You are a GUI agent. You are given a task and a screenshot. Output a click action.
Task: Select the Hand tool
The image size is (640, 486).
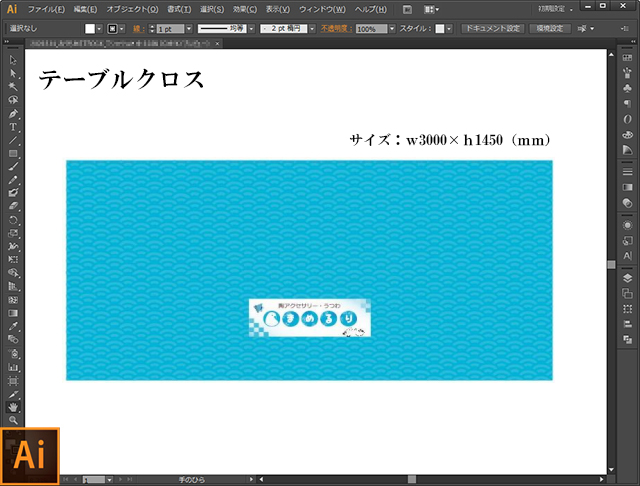coord(13,407)
